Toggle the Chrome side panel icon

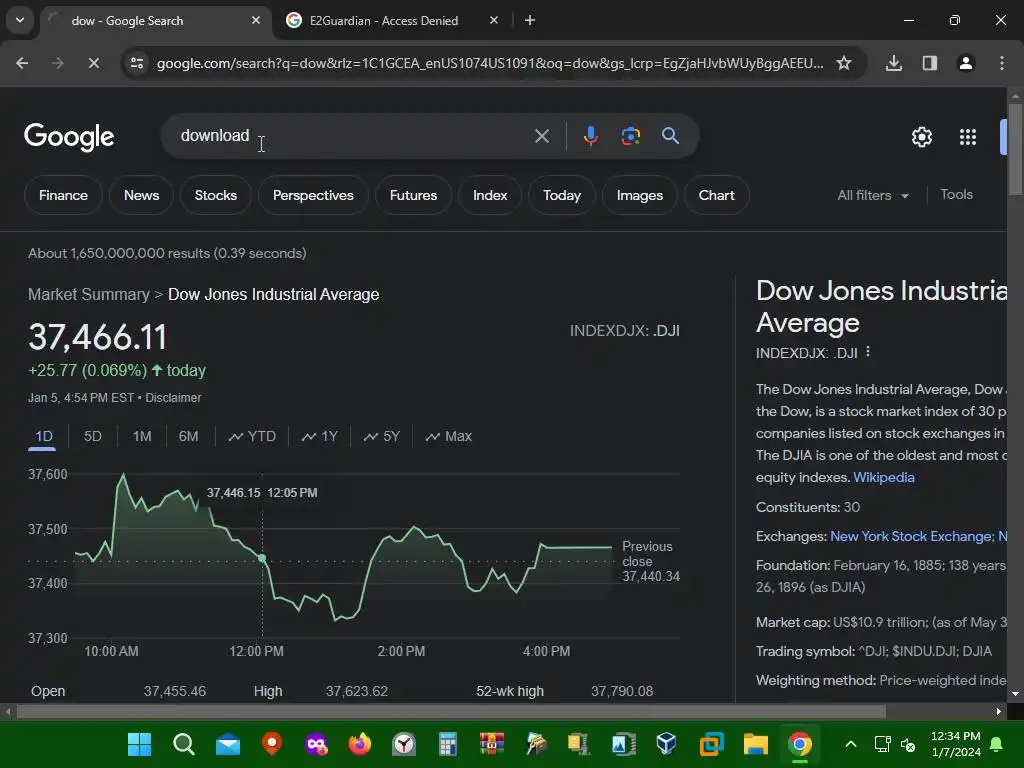pyautogui.click(x=930, y=63)
